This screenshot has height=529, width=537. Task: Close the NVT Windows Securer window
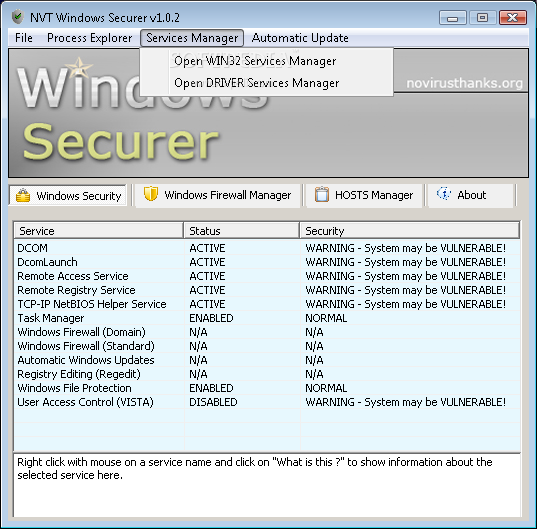point(513,17)
